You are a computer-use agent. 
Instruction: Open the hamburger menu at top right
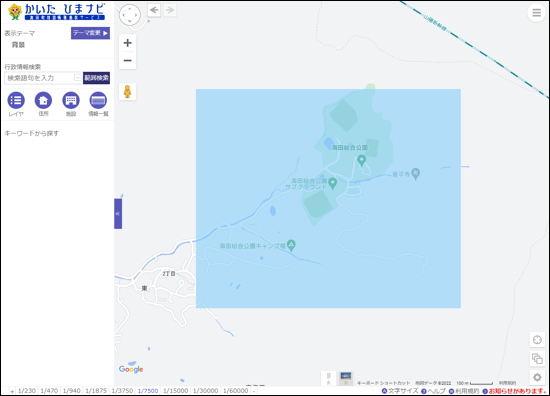[536, 13]
